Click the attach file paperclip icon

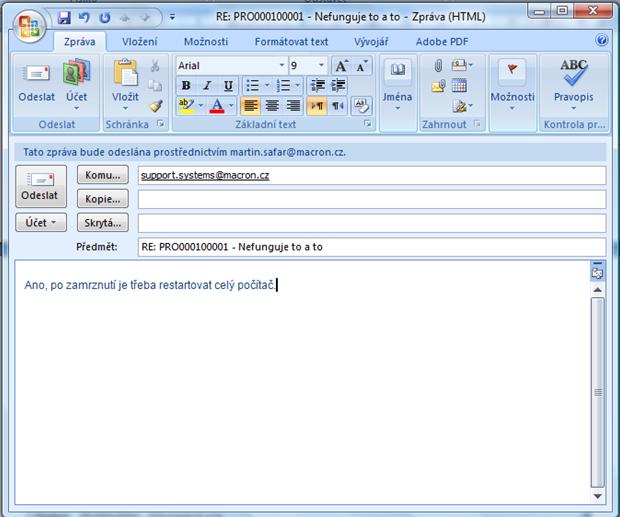click(x=437, y=66)
